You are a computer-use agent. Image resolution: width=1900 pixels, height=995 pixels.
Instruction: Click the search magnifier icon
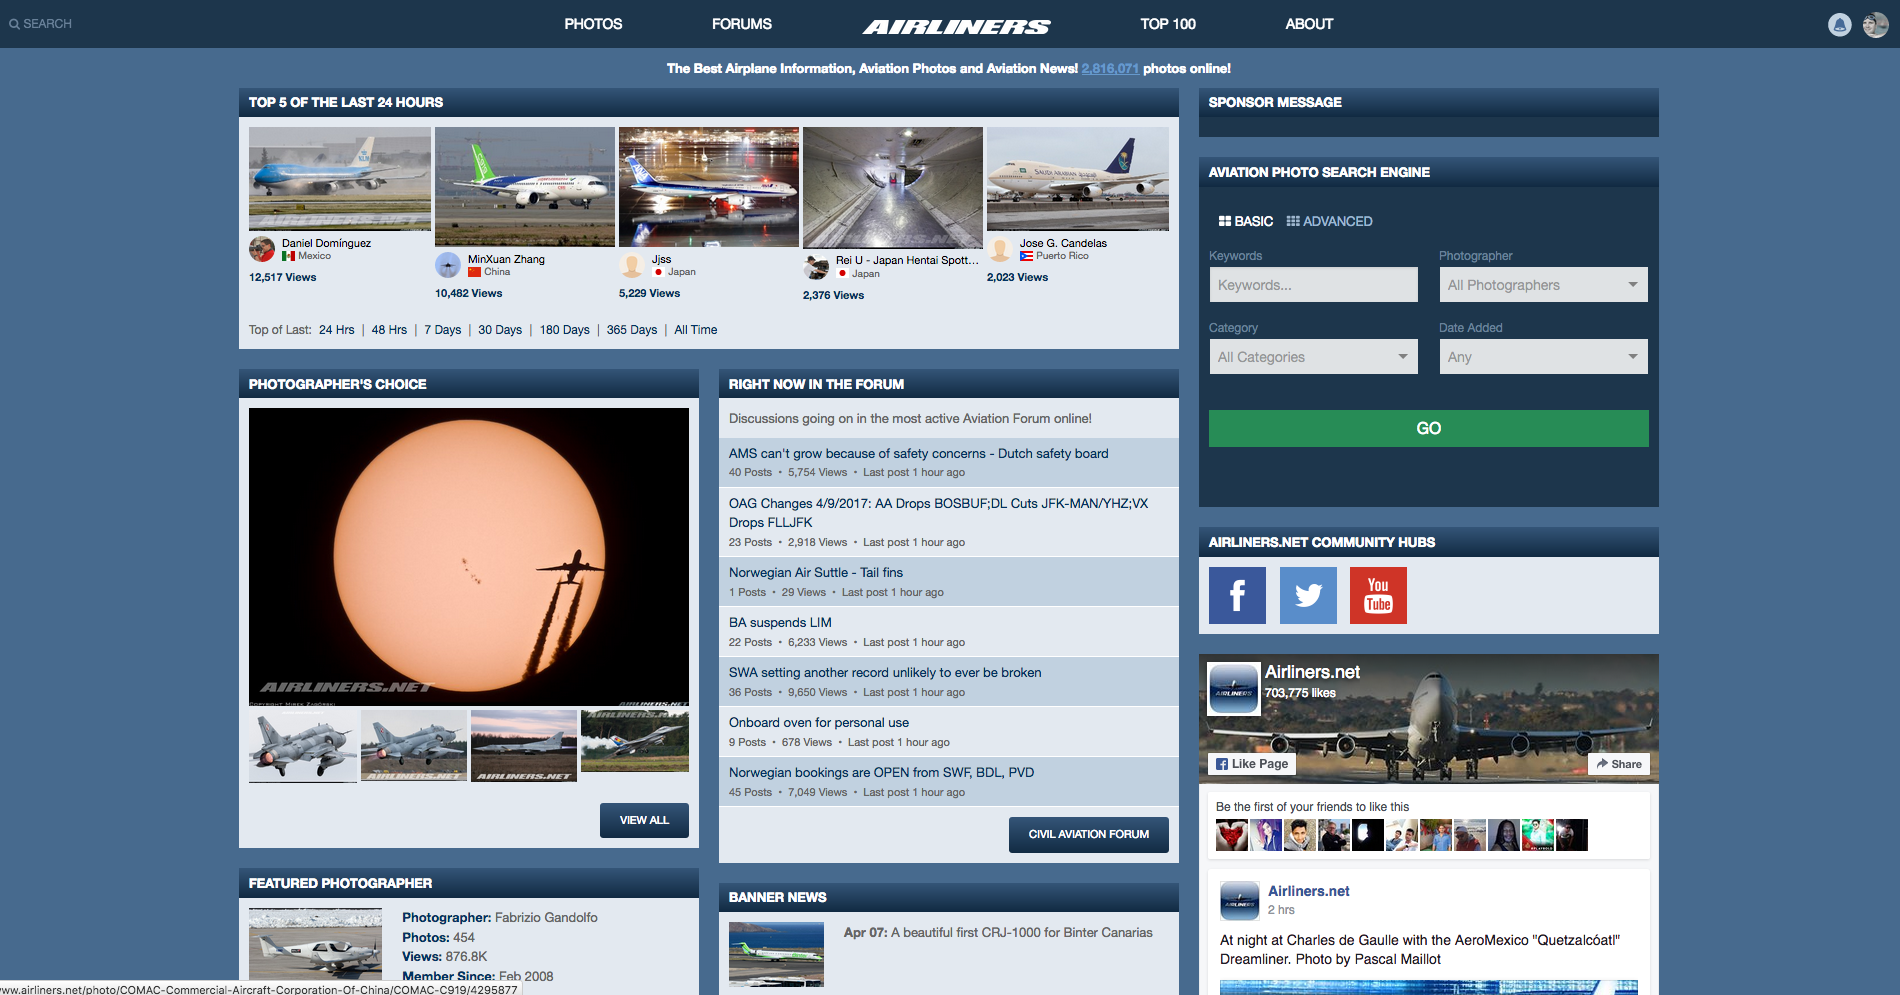[14, 24]
